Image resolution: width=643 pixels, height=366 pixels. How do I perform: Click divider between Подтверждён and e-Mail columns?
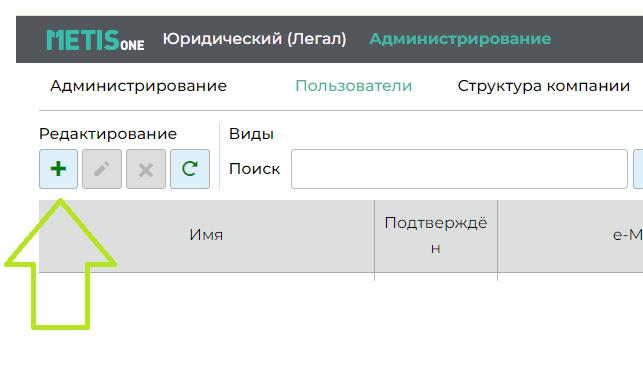coord(497,236)
